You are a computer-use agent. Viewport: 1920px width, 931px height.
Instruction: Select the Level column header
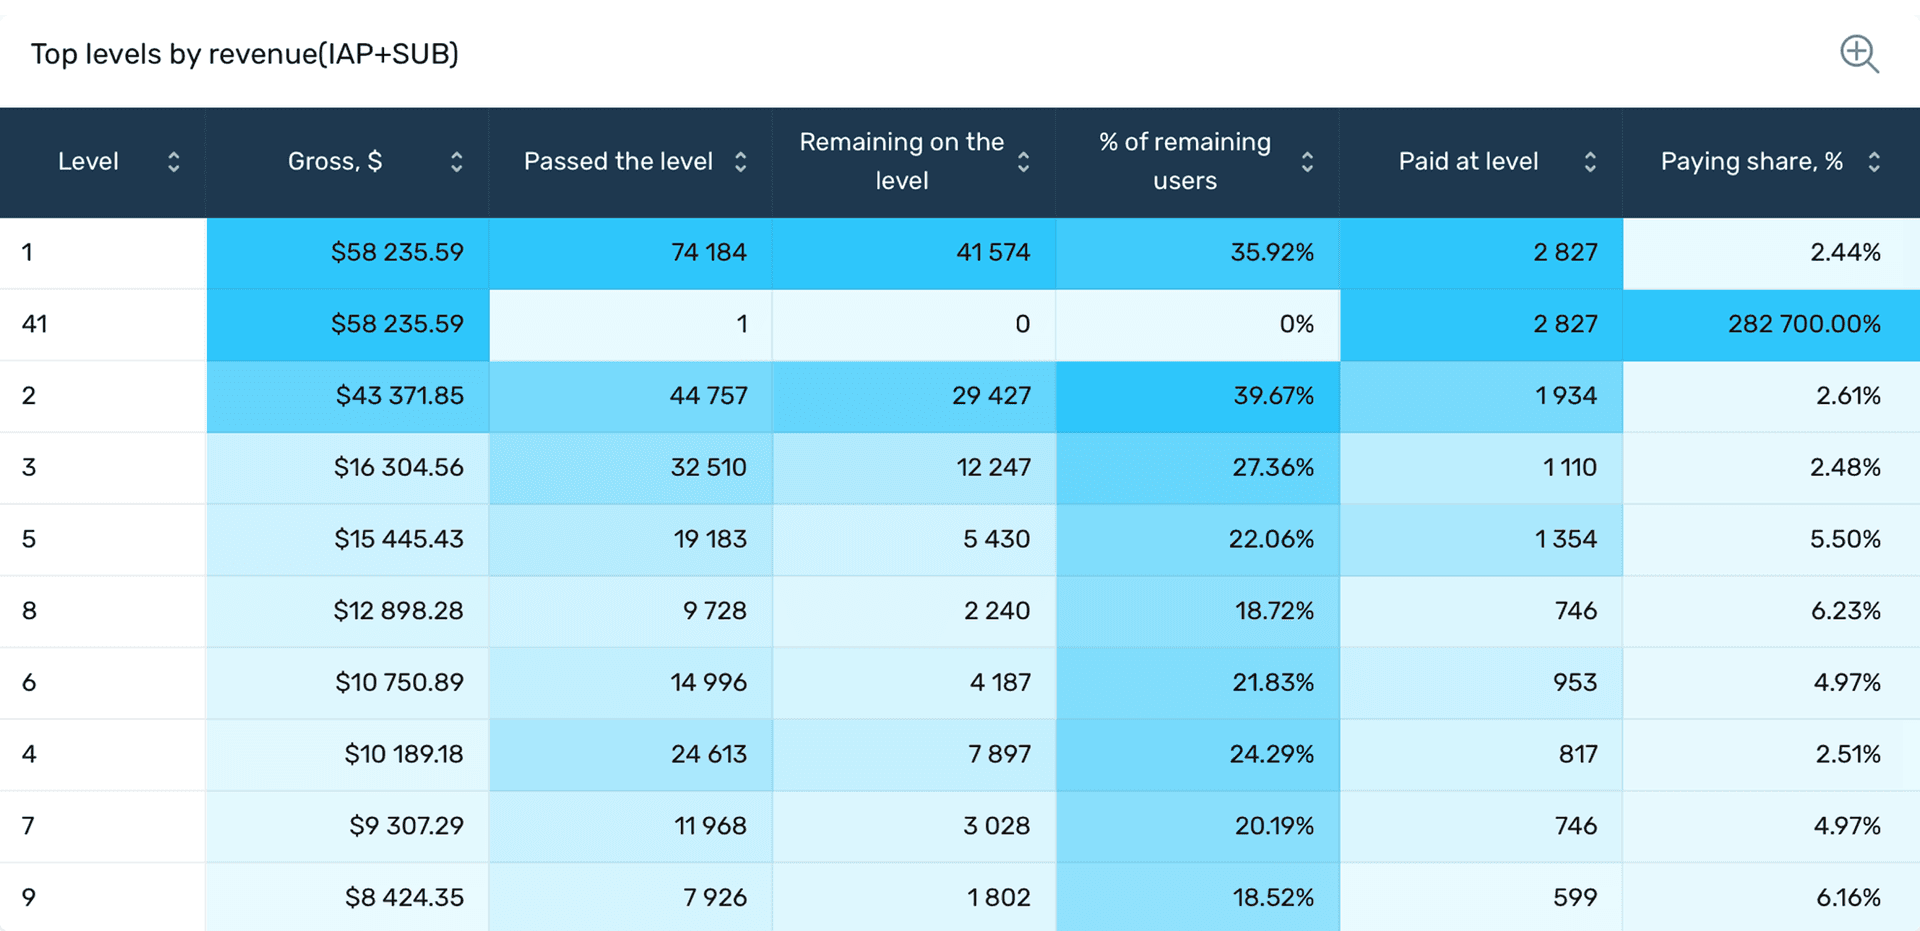point(89,162)
